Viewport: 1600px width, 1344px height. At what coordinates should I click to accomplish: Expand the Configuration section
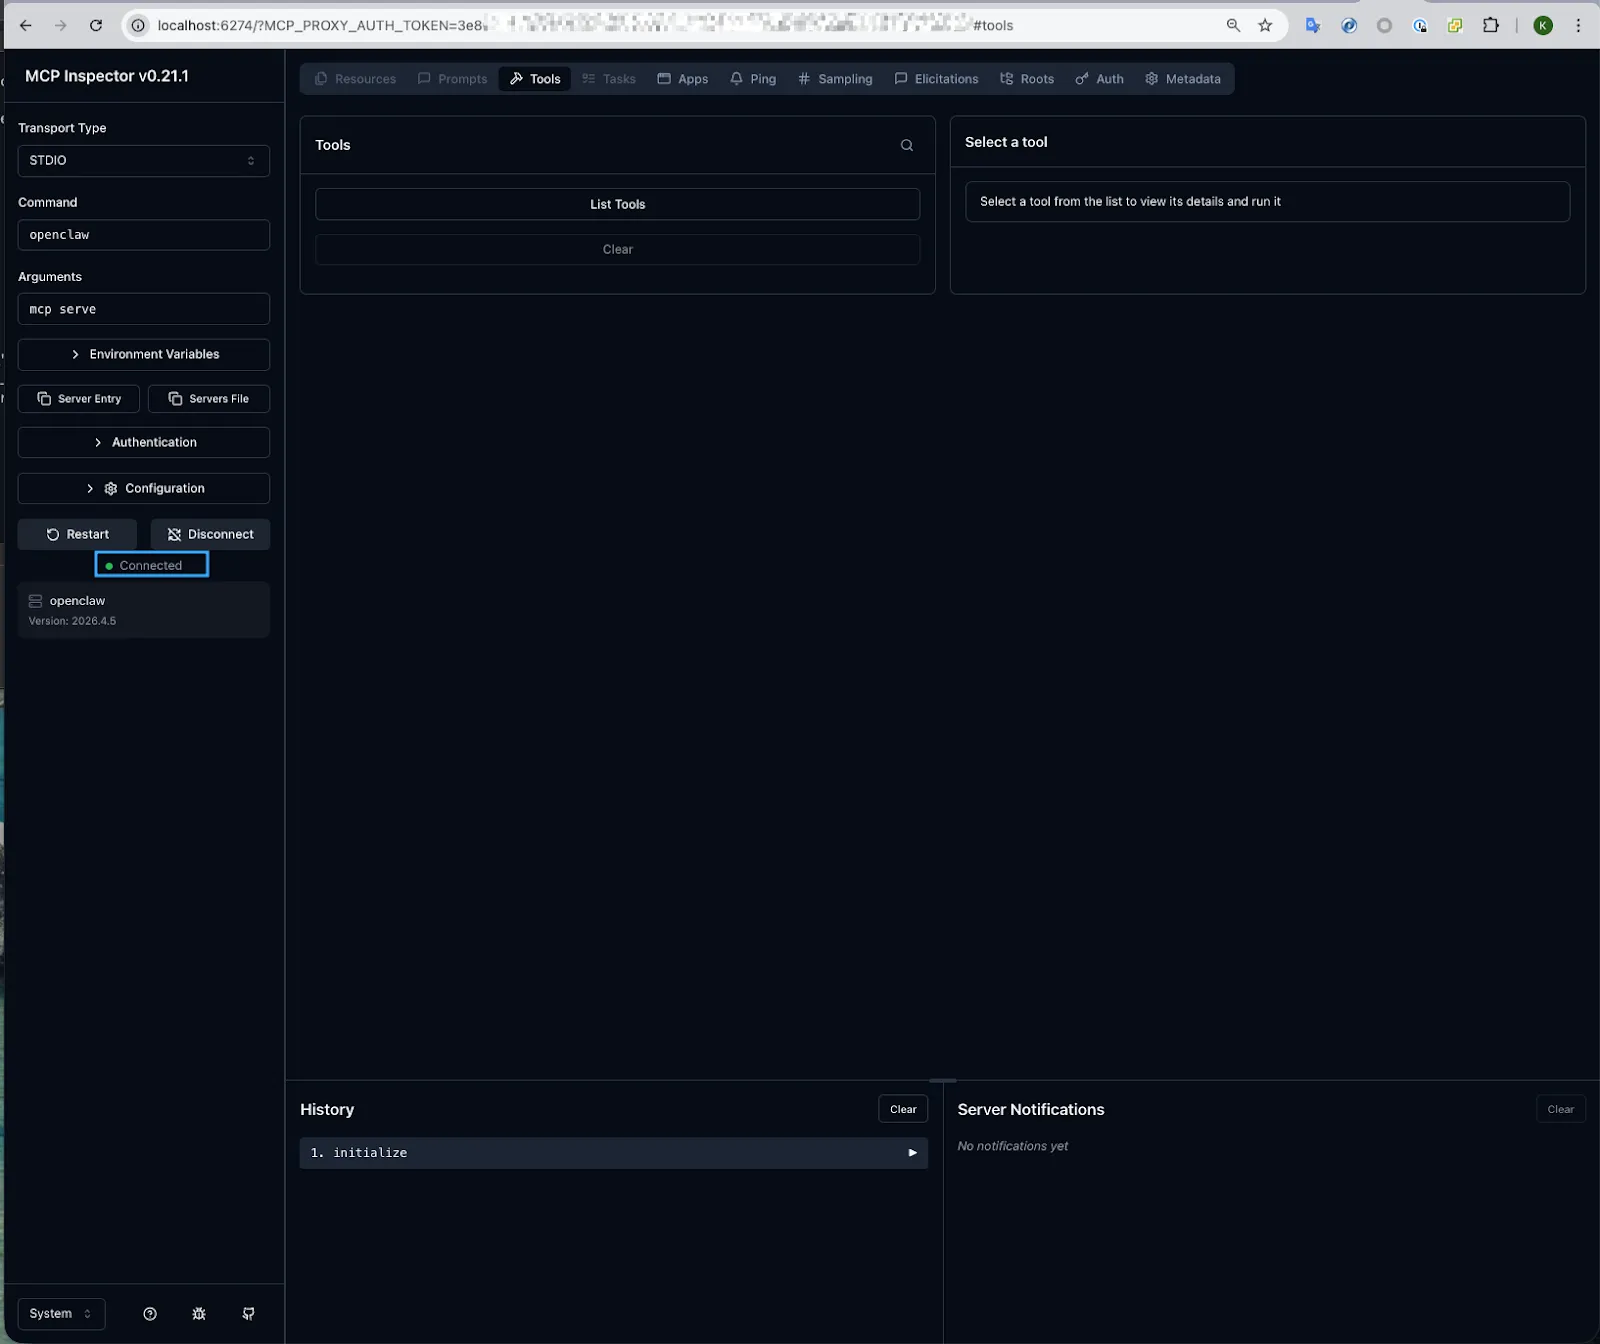tap(144, 488)
